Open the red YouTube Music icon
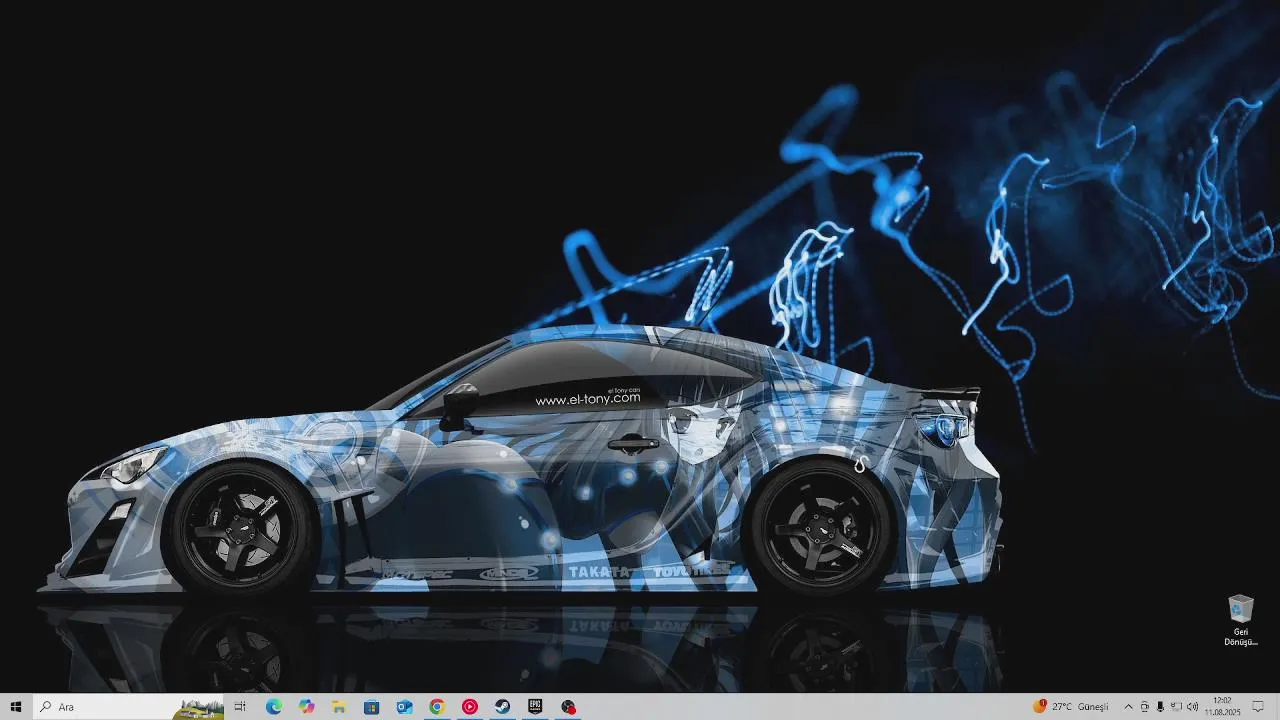Screen dimensions: 1280x720 (x=470, y=707)
